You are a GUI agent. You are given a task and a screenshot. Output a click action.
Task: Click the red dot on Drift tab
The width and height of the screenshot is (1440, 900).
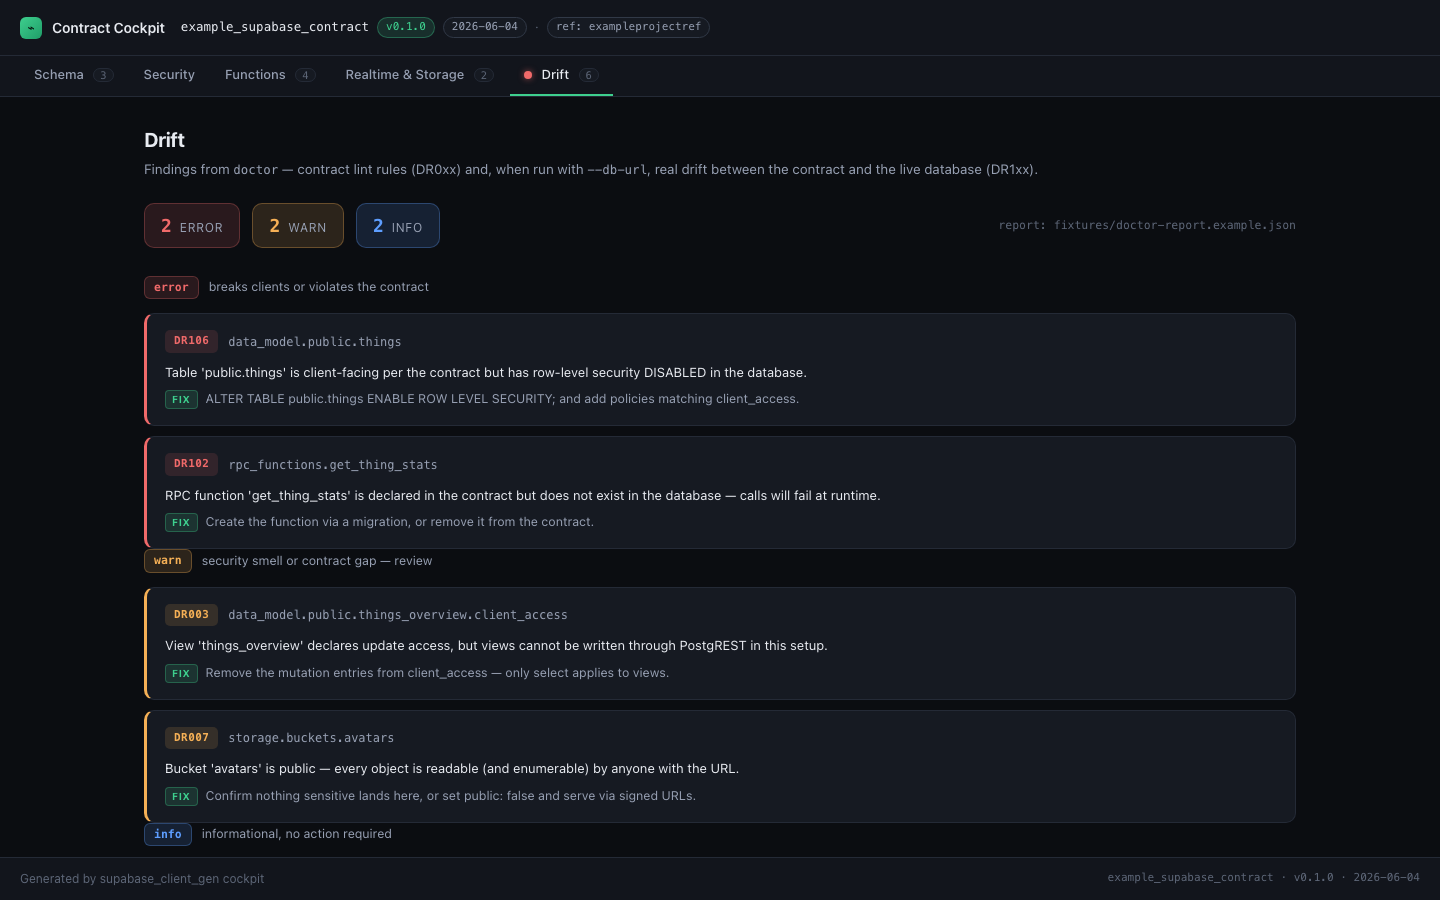[x=528, y=75]
